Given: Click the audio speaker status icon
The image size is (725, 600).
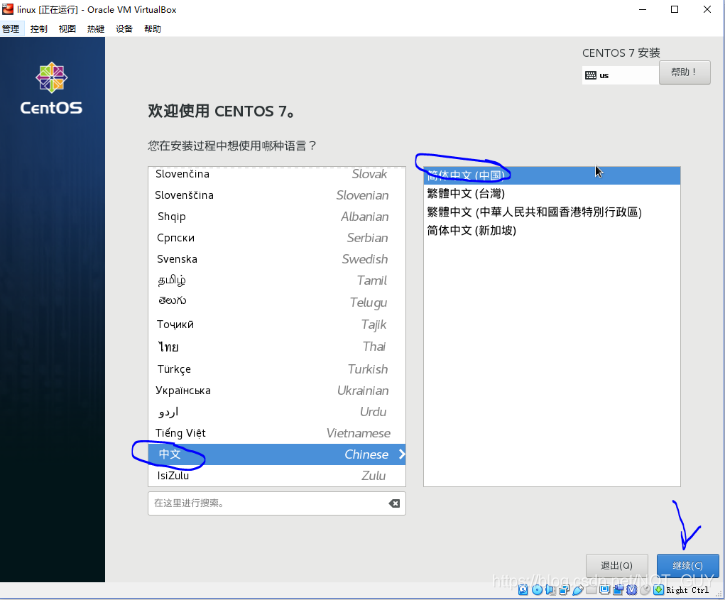Looking at the screenshot, I should 550,590.
